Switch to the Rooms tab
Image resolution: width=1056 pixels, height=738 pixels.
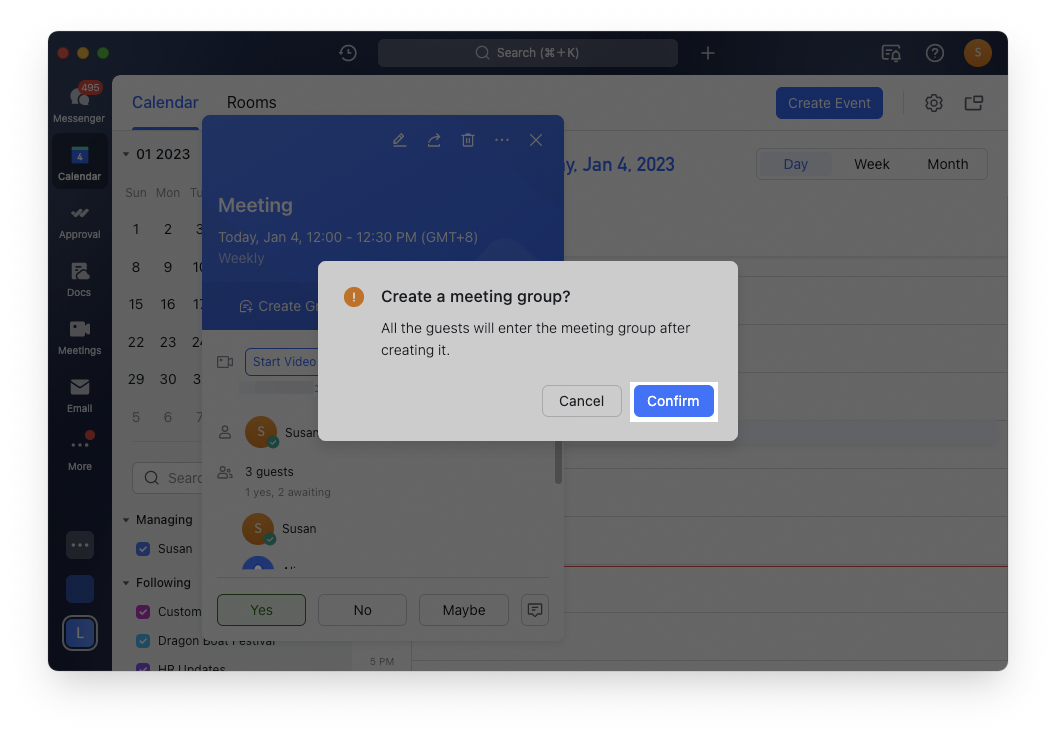coord(251,103)
